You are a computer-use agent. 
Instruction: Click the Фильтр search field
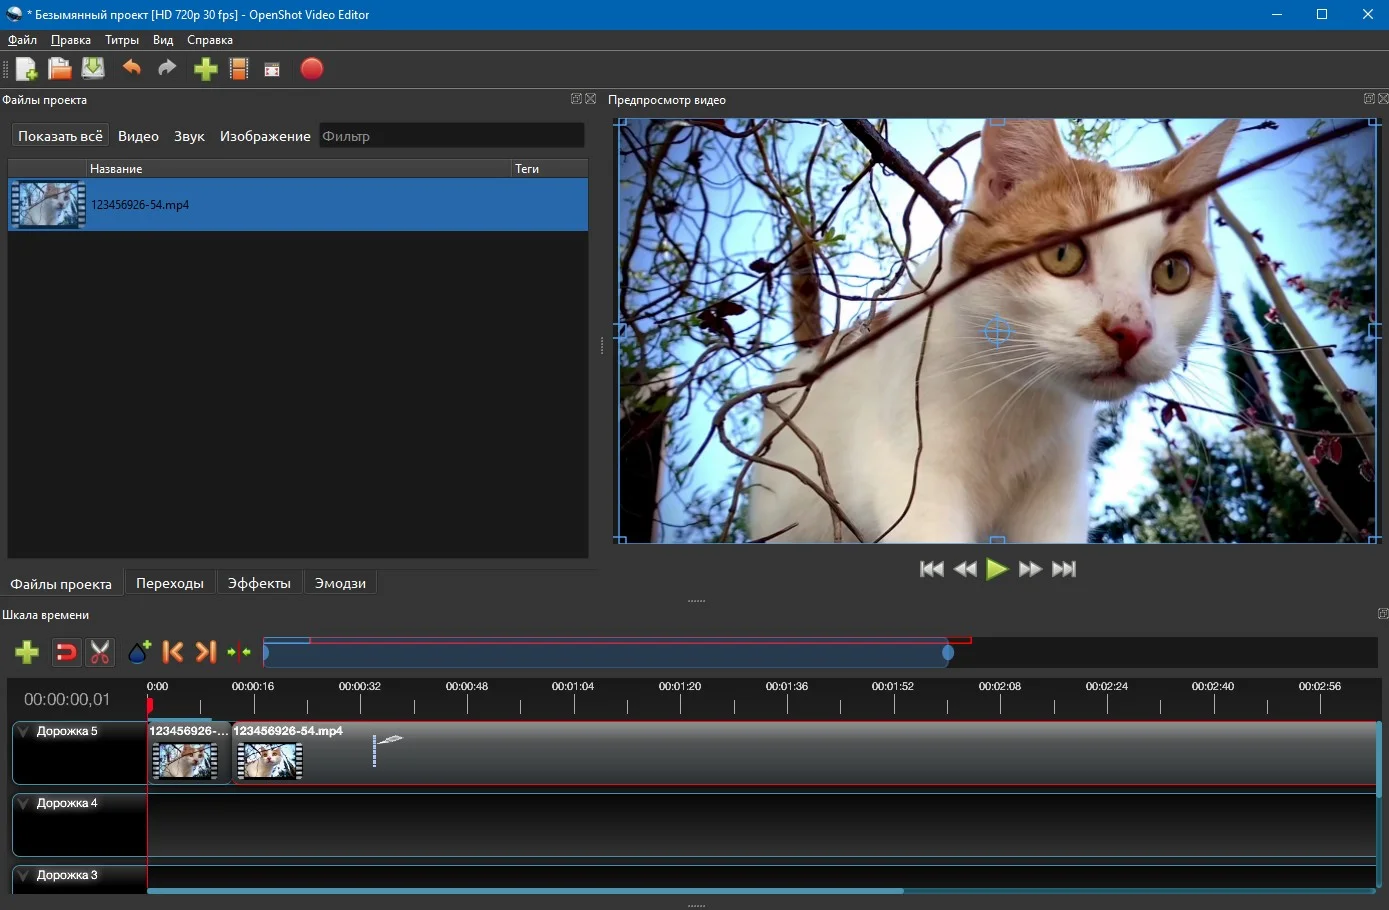tap(451, 136)
